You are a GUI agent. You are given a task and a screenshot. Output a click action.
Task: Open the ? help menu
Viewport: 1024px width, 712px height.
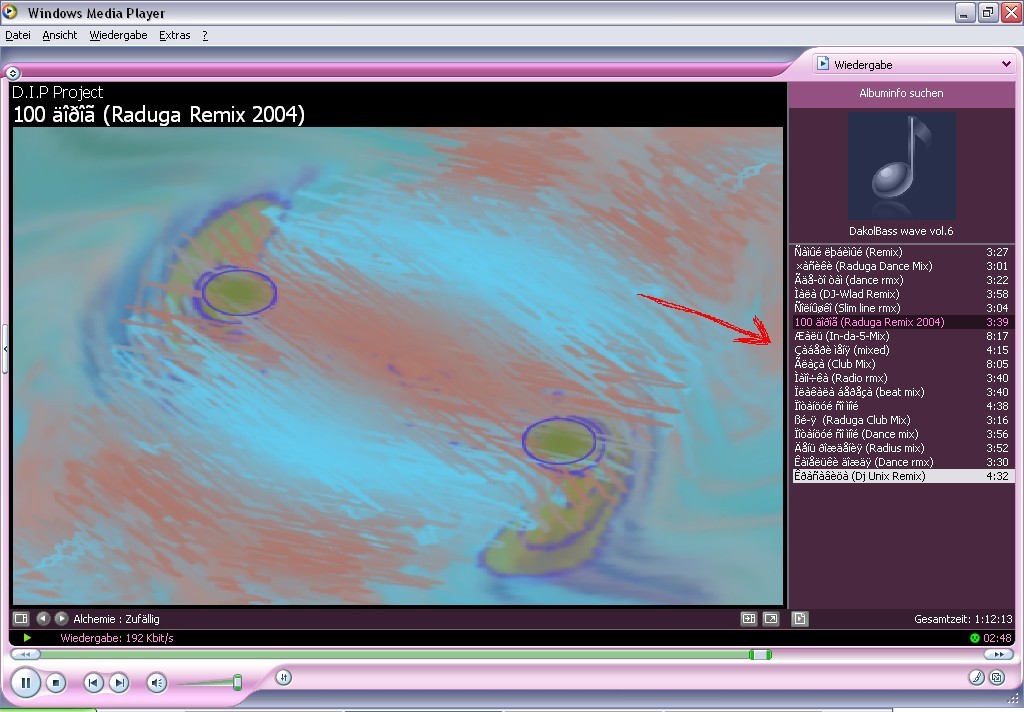pyautogui.click(x=205, y=35)
